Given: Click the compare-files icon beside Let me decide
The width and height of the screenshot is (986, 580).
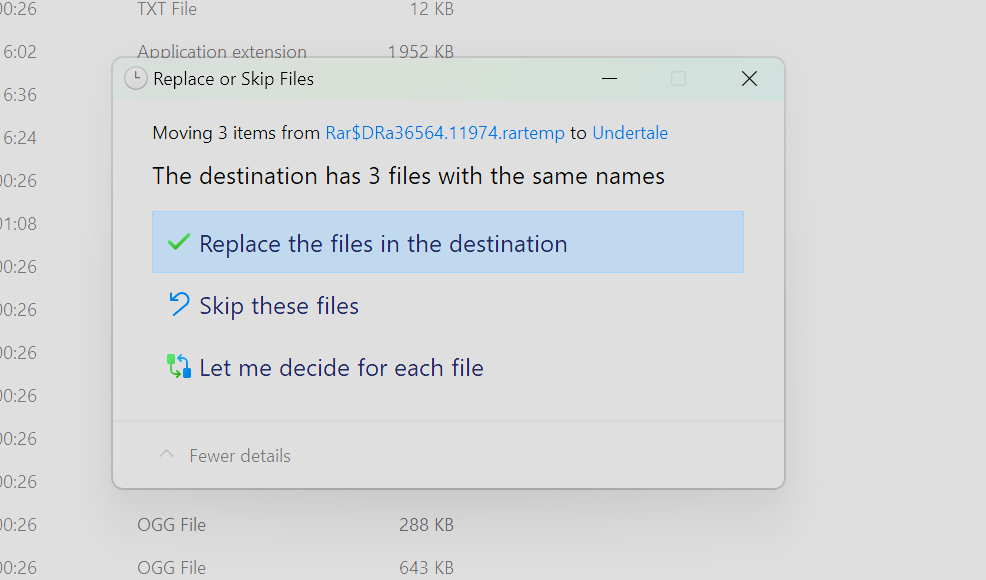Looking at the screenshot, I should [x=179, y=366].
